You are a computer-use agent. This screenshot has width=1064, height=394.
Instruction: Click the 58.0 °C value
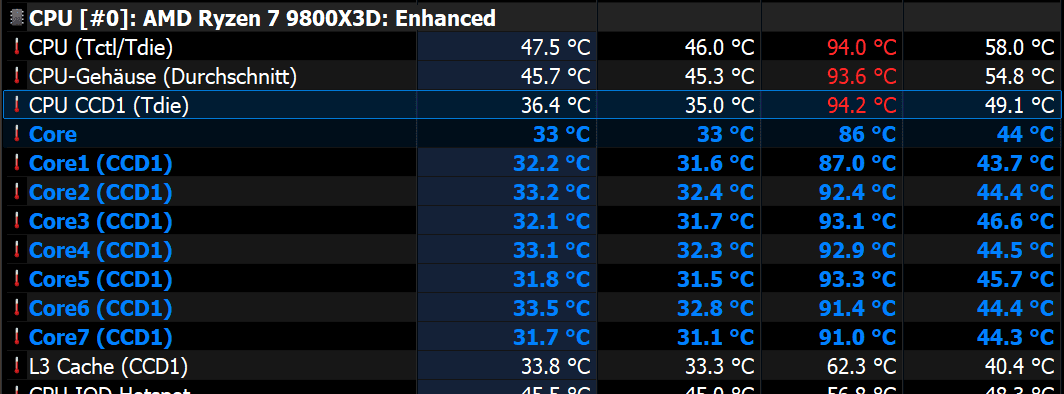[1020, 47]
